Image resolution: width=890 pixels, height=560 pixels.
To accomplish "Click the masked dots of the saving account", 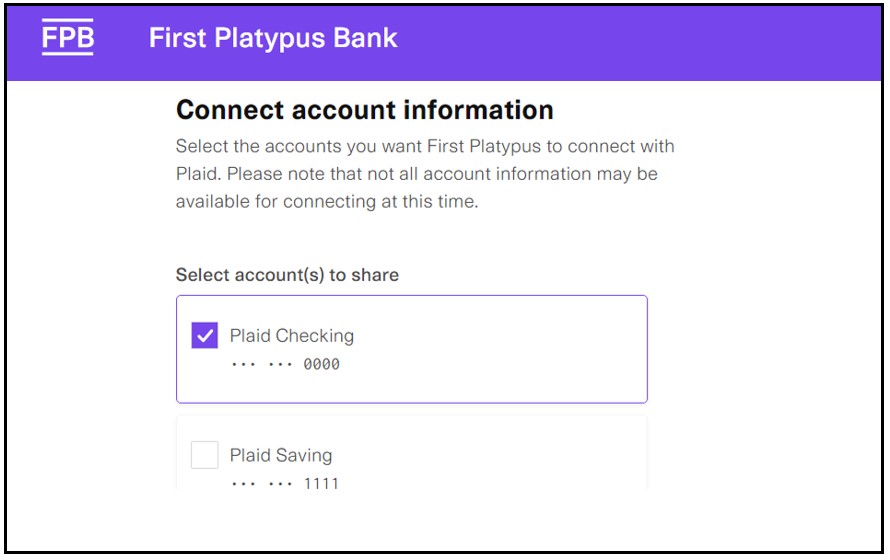I will pos(262,484).
